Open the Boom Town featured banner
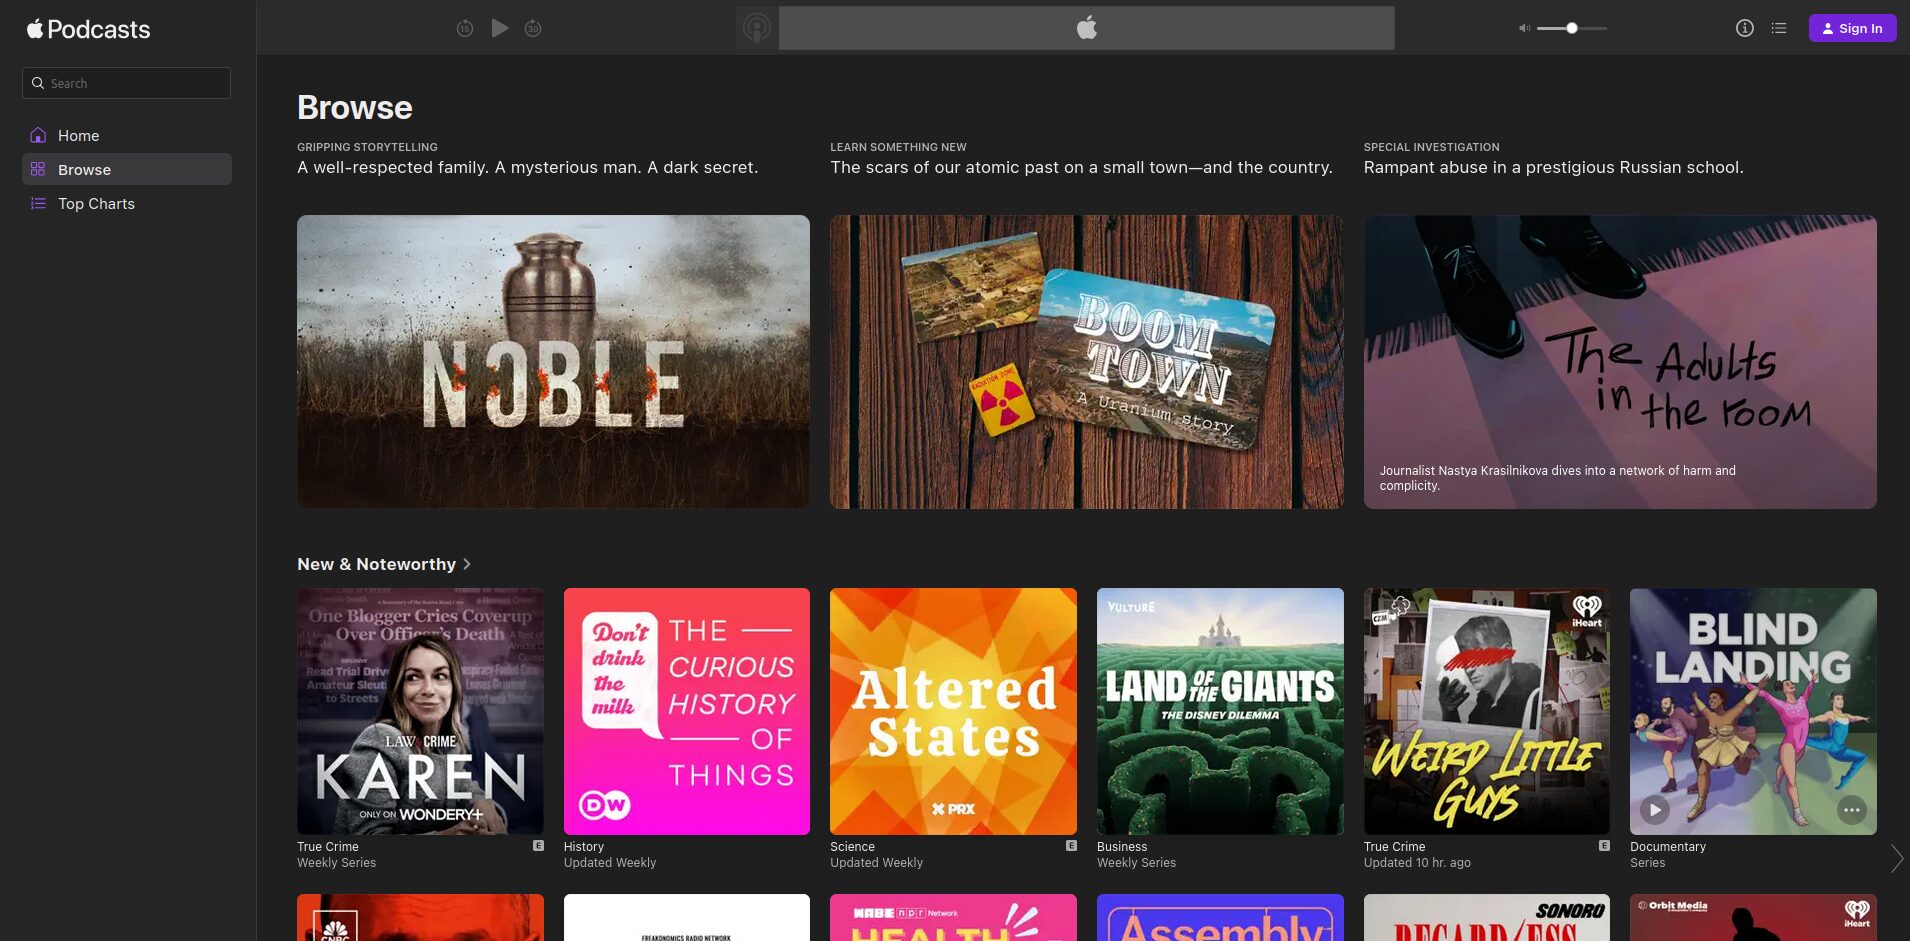 pos(1086,361)
